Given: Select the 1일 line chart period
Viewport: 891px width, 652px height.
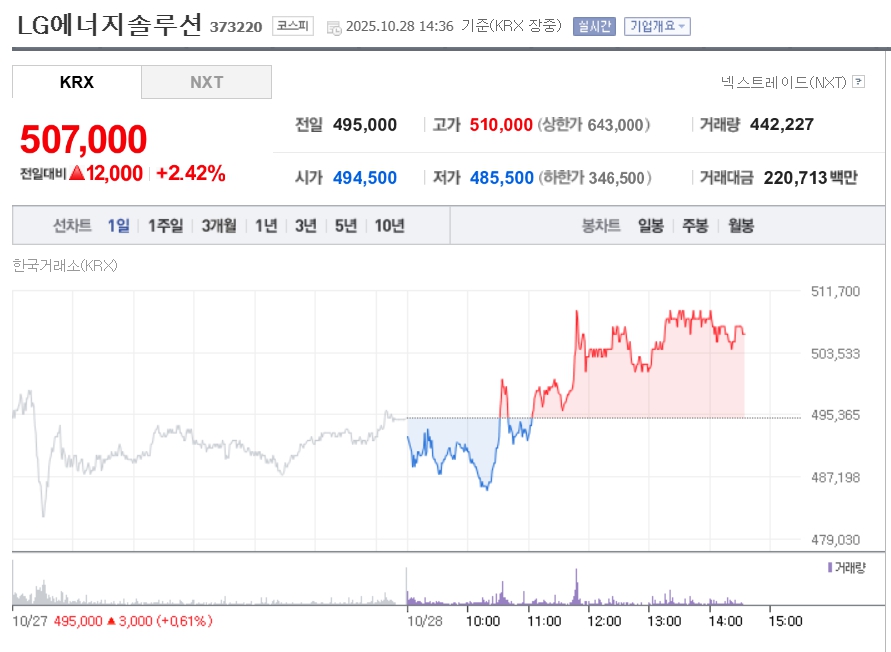Looking at the screenshot, I should click(x=118, y=226).
